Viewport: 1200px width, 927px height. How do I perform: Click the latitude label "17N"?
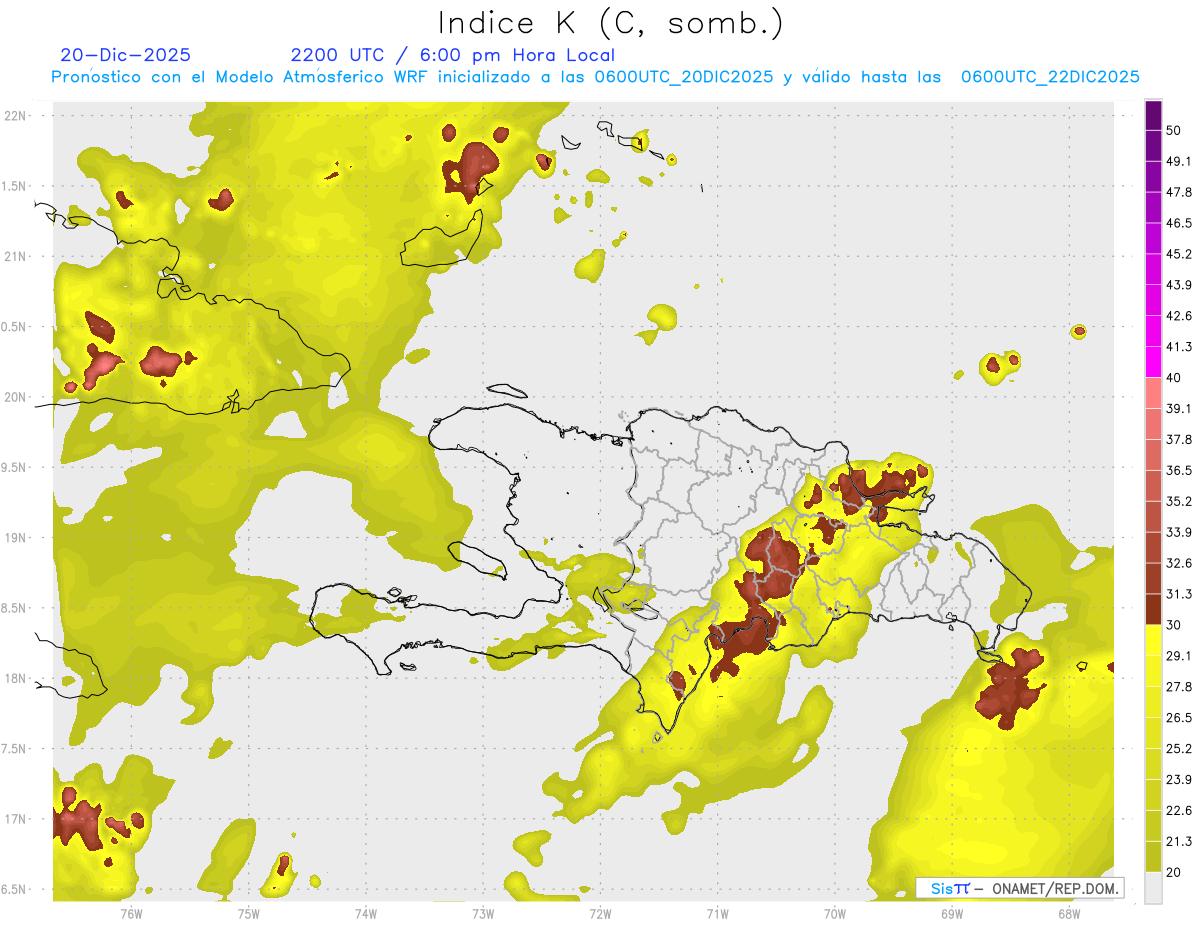[15, 820]
